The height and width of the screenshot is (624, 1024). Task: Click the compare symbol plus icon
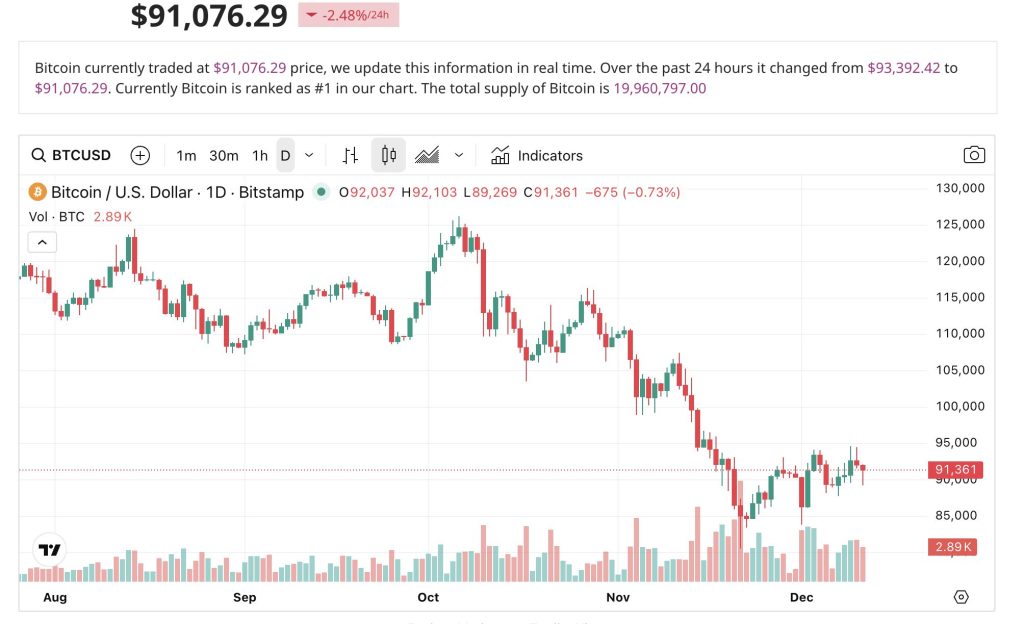coord(139,155)
